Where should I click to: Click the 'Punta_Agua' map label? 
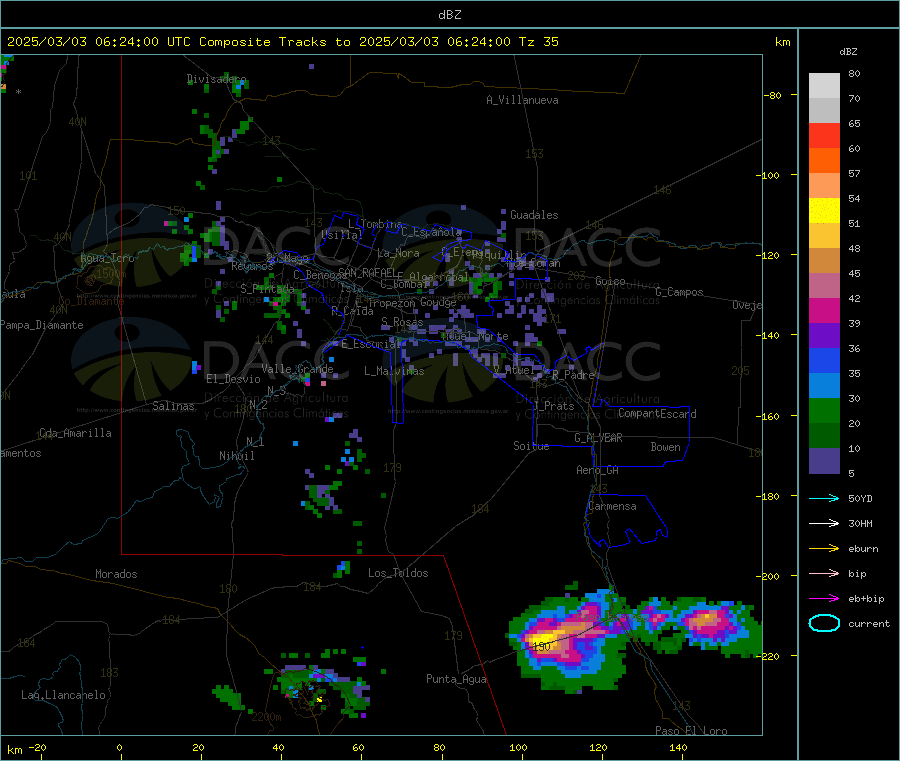pyautogui.click(x=456, y=679)
